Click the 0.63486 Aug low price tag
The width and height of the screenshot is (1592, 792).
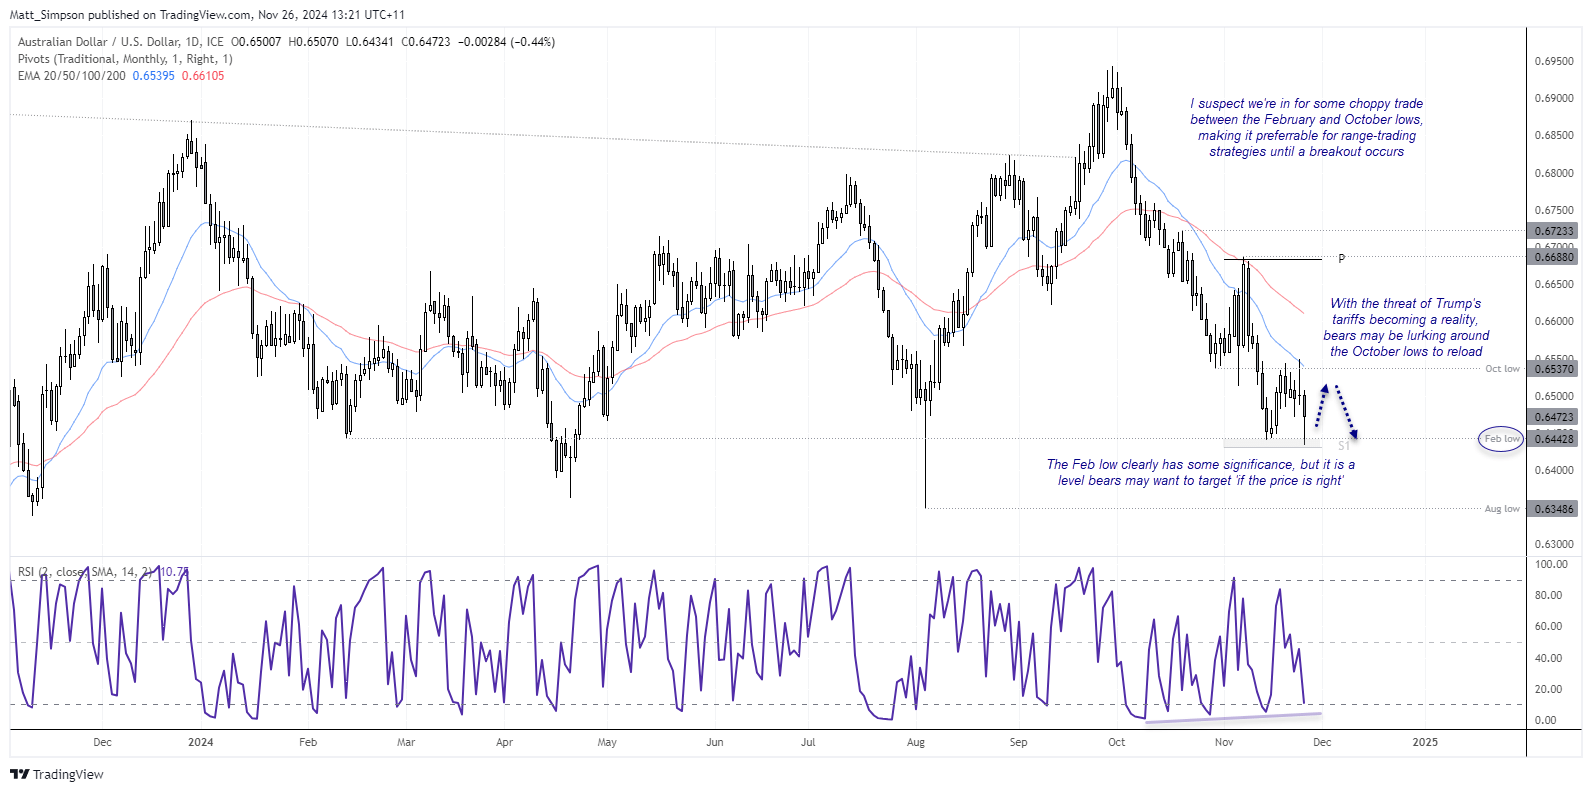click(x=1554, y=509)
